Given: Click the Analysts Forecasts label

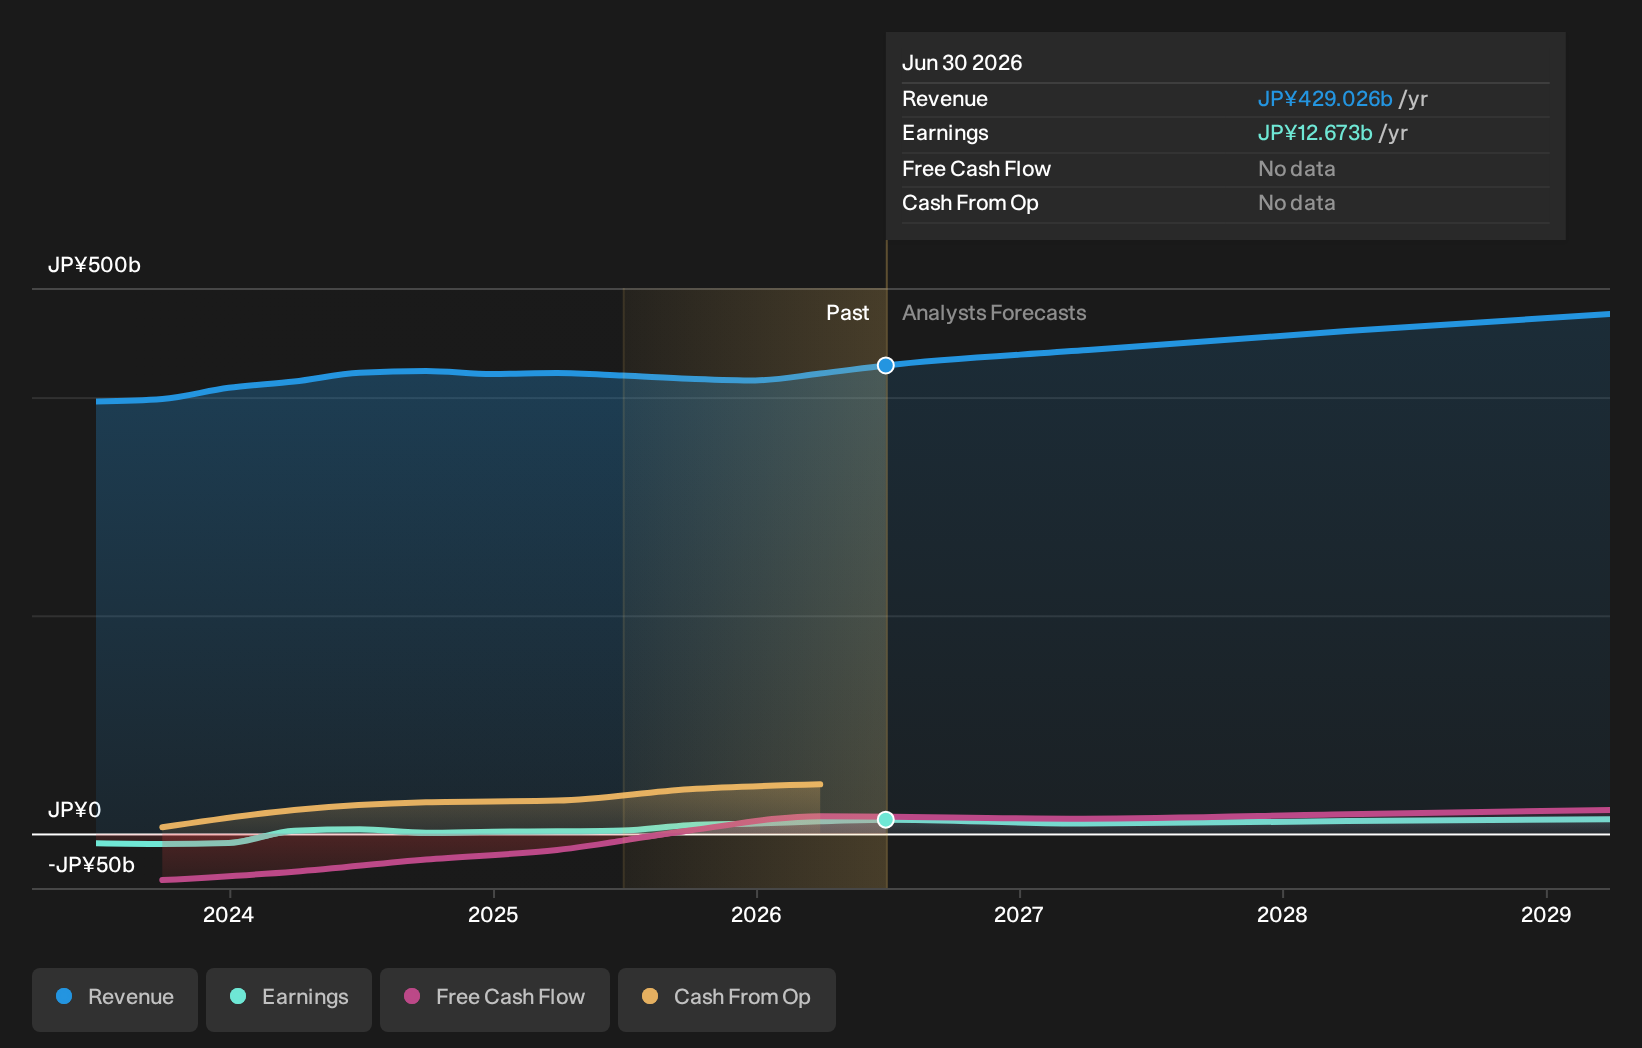Looking at the screenshot, I should (994, 313).
